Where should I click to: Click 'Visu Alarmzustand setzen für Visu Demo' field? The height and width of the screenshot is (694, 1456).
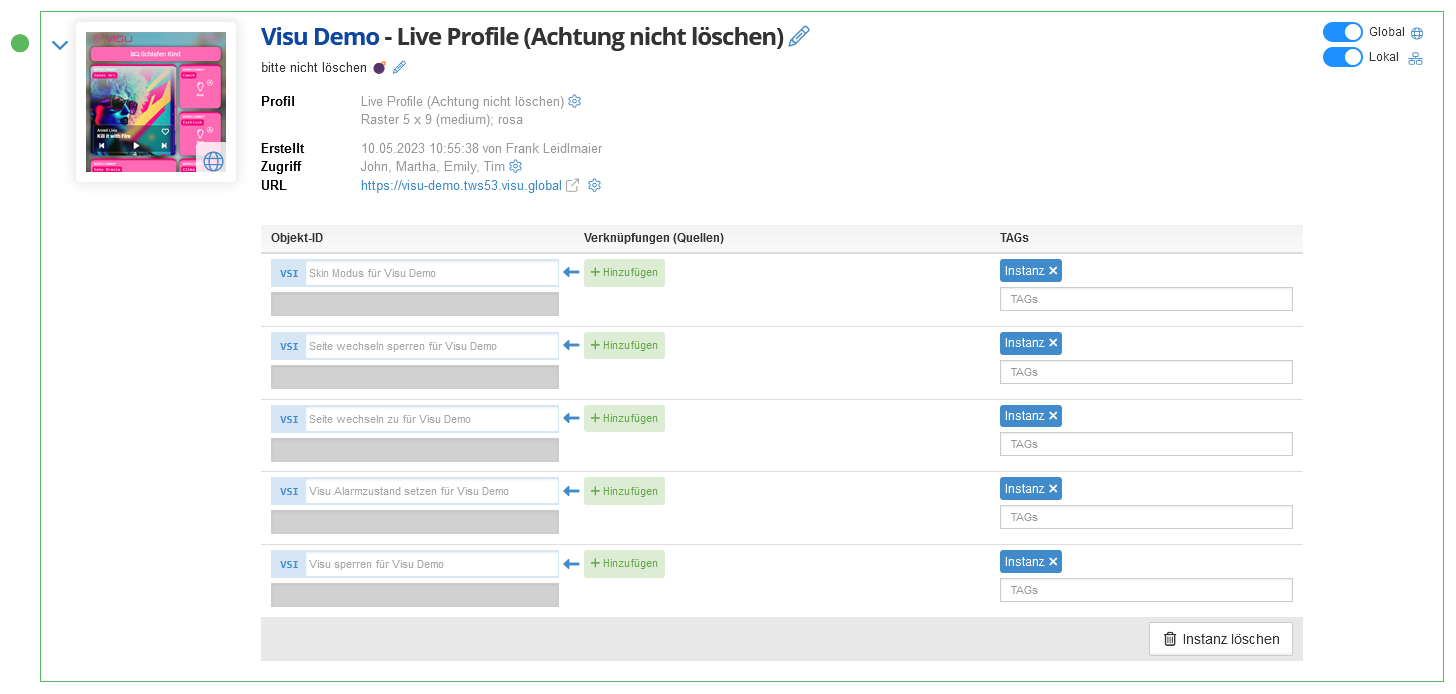pyautogui.click(x=432, y=491)
